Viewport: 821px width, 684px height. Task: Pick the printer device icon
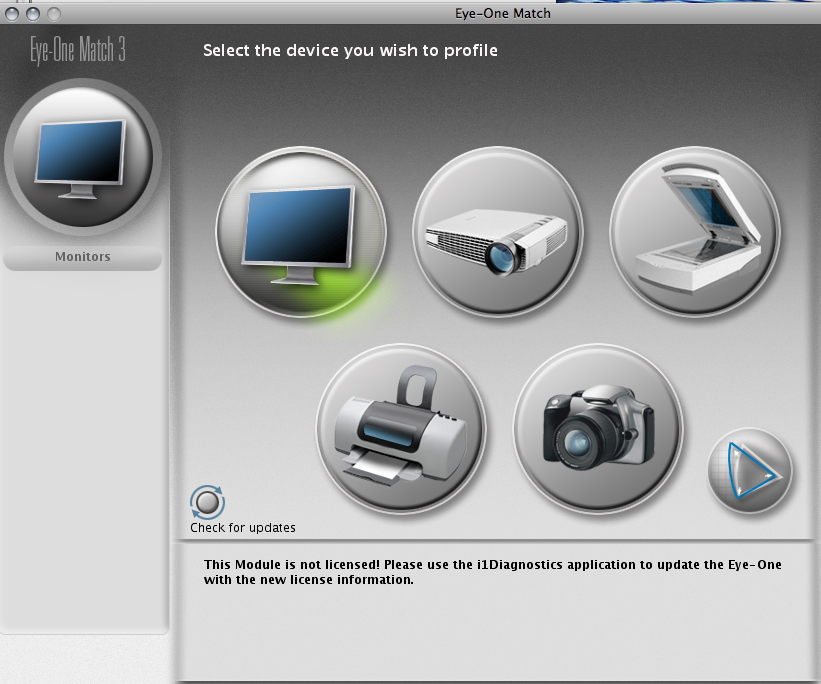point(401,428)
